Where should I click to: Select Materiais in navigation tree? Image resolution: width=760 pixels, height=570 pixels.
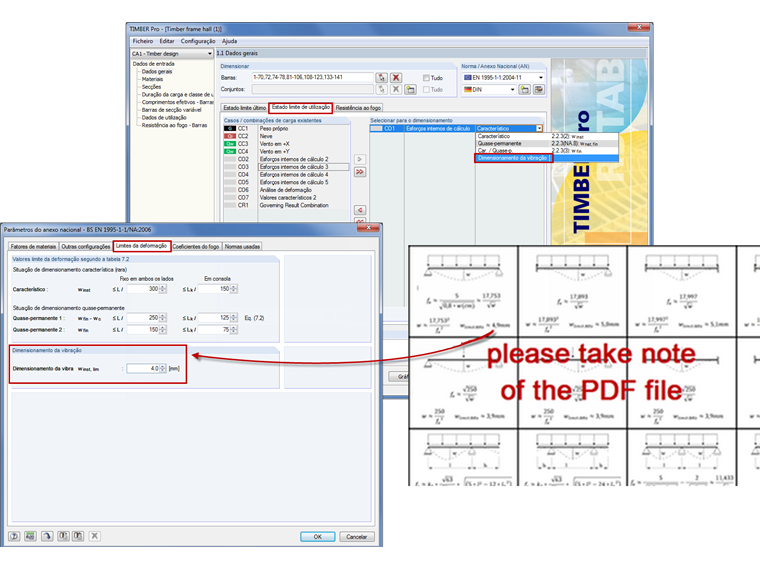pyautogui.click(x=152, y=79)
